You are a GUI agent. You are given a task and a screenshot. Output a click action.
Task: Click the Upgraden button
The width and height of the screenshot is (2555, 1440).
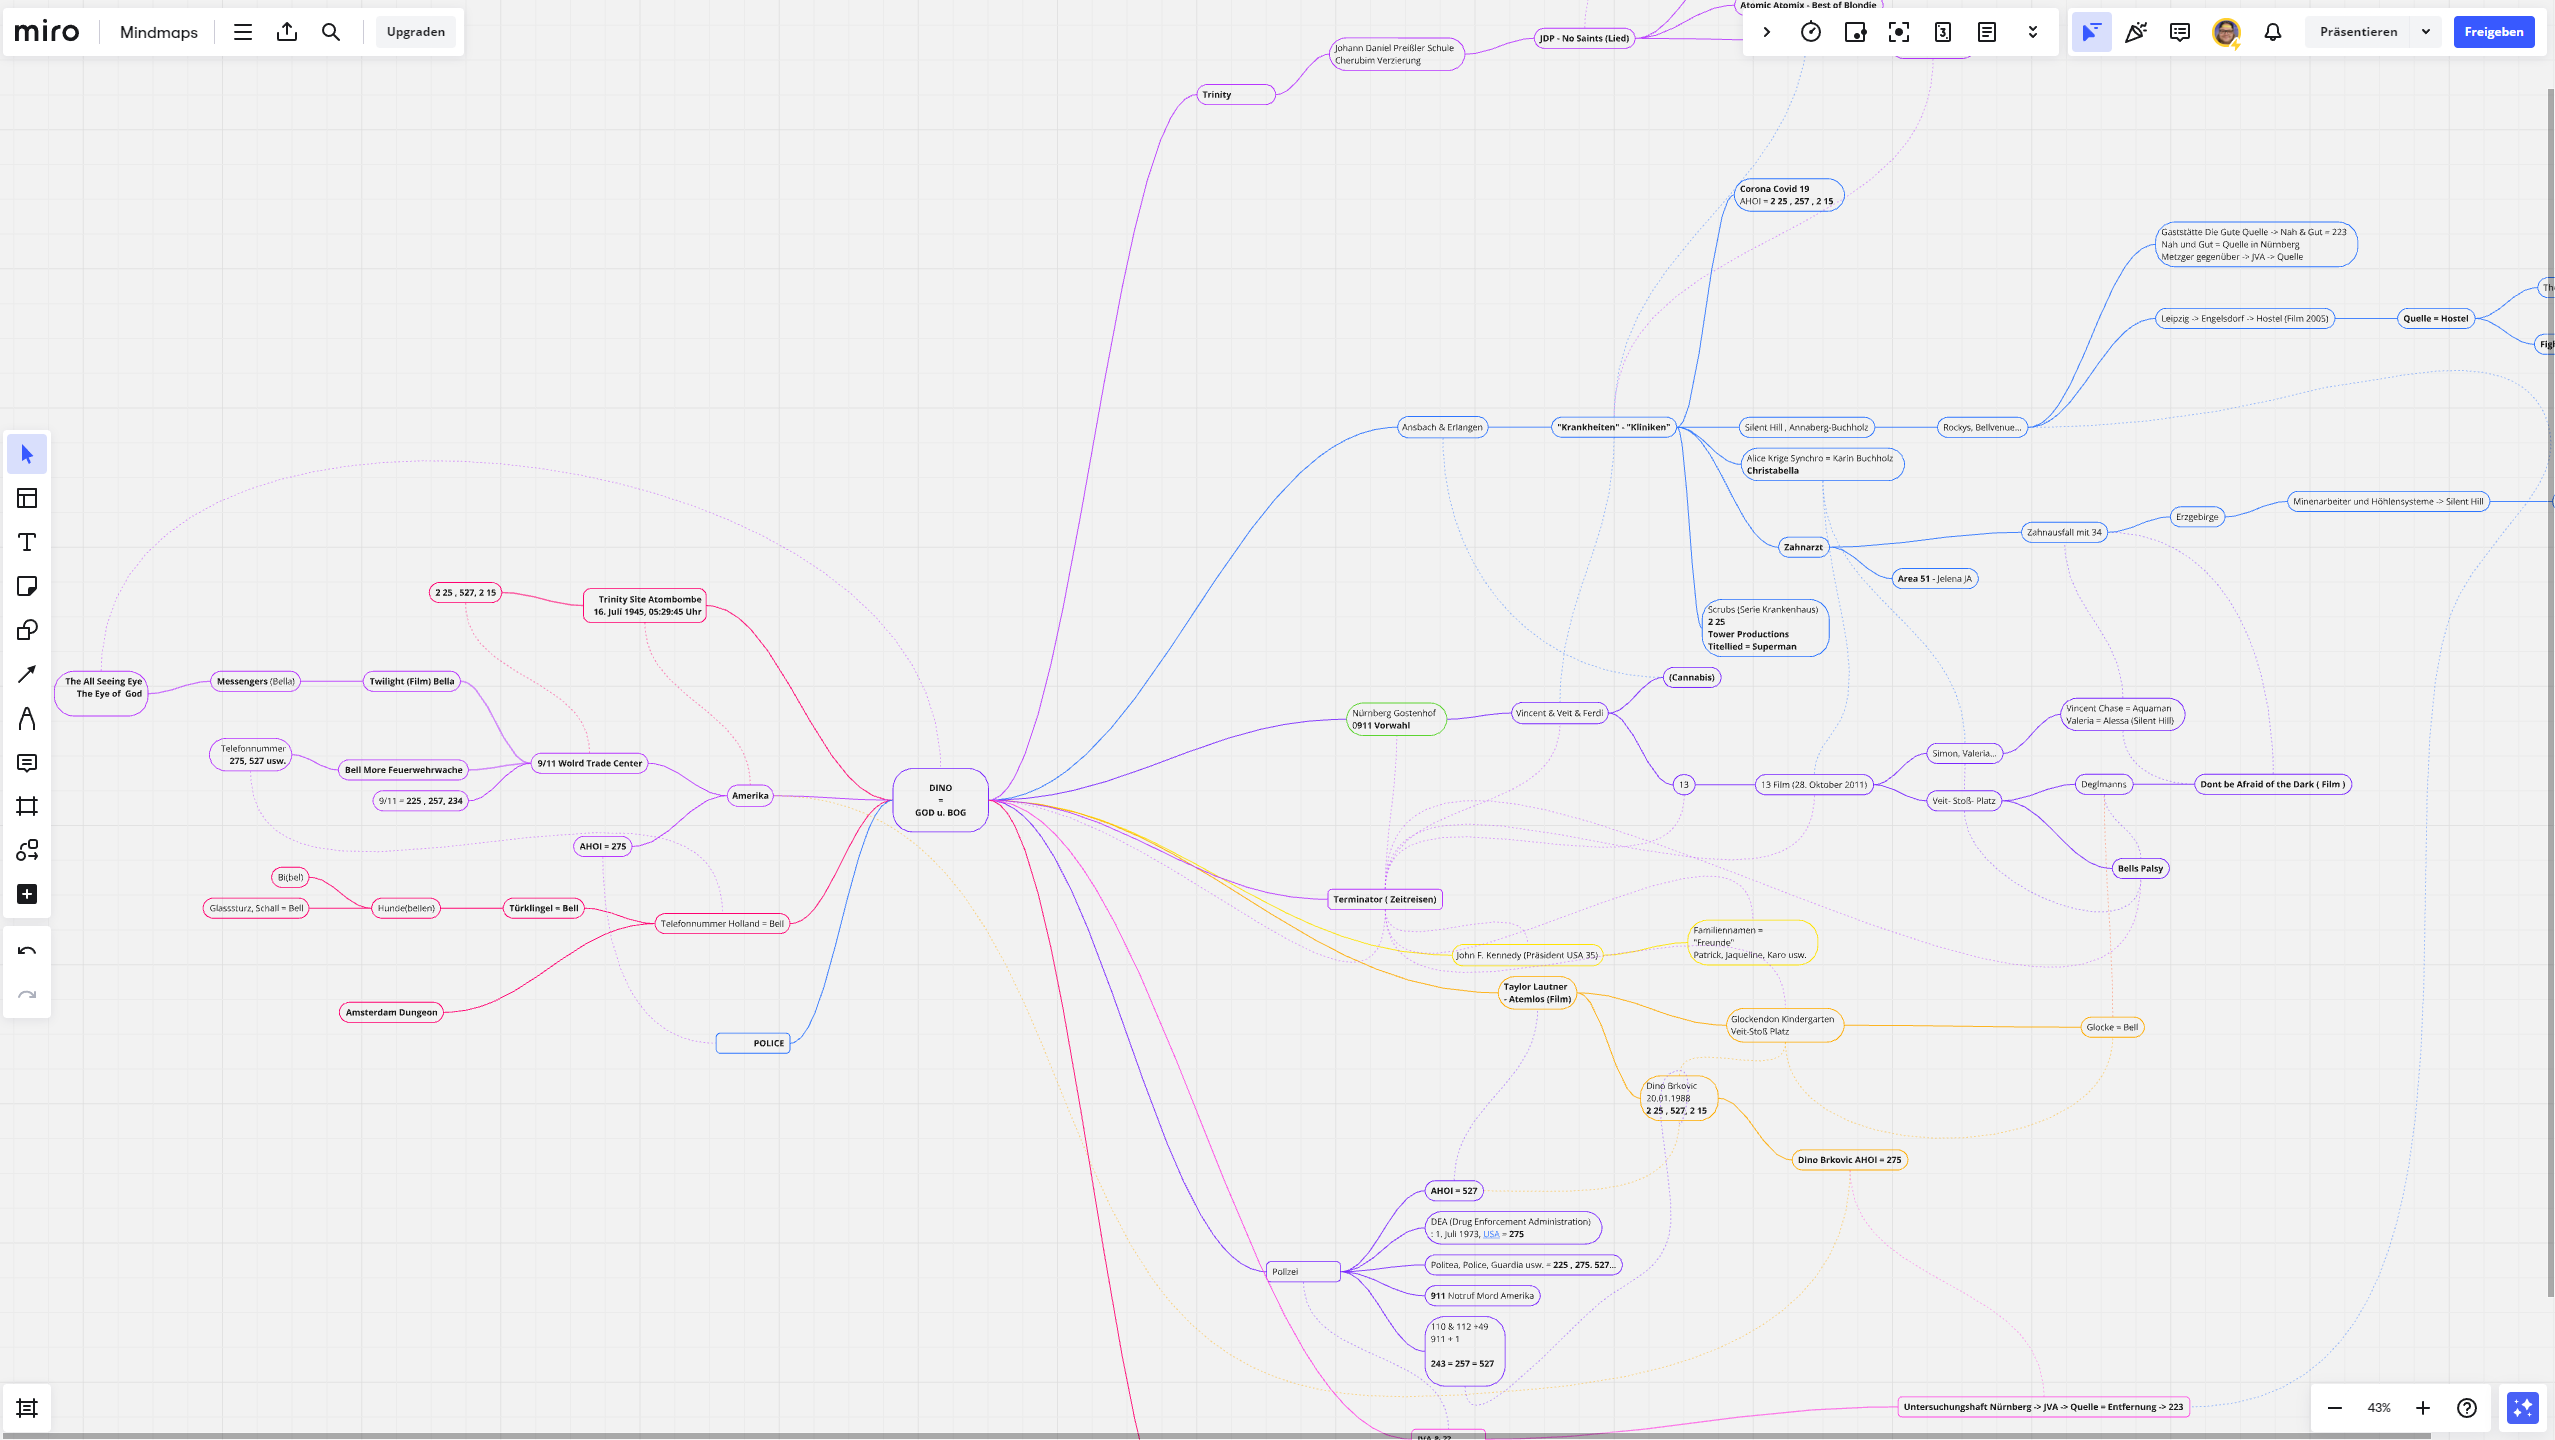(416, 32)
